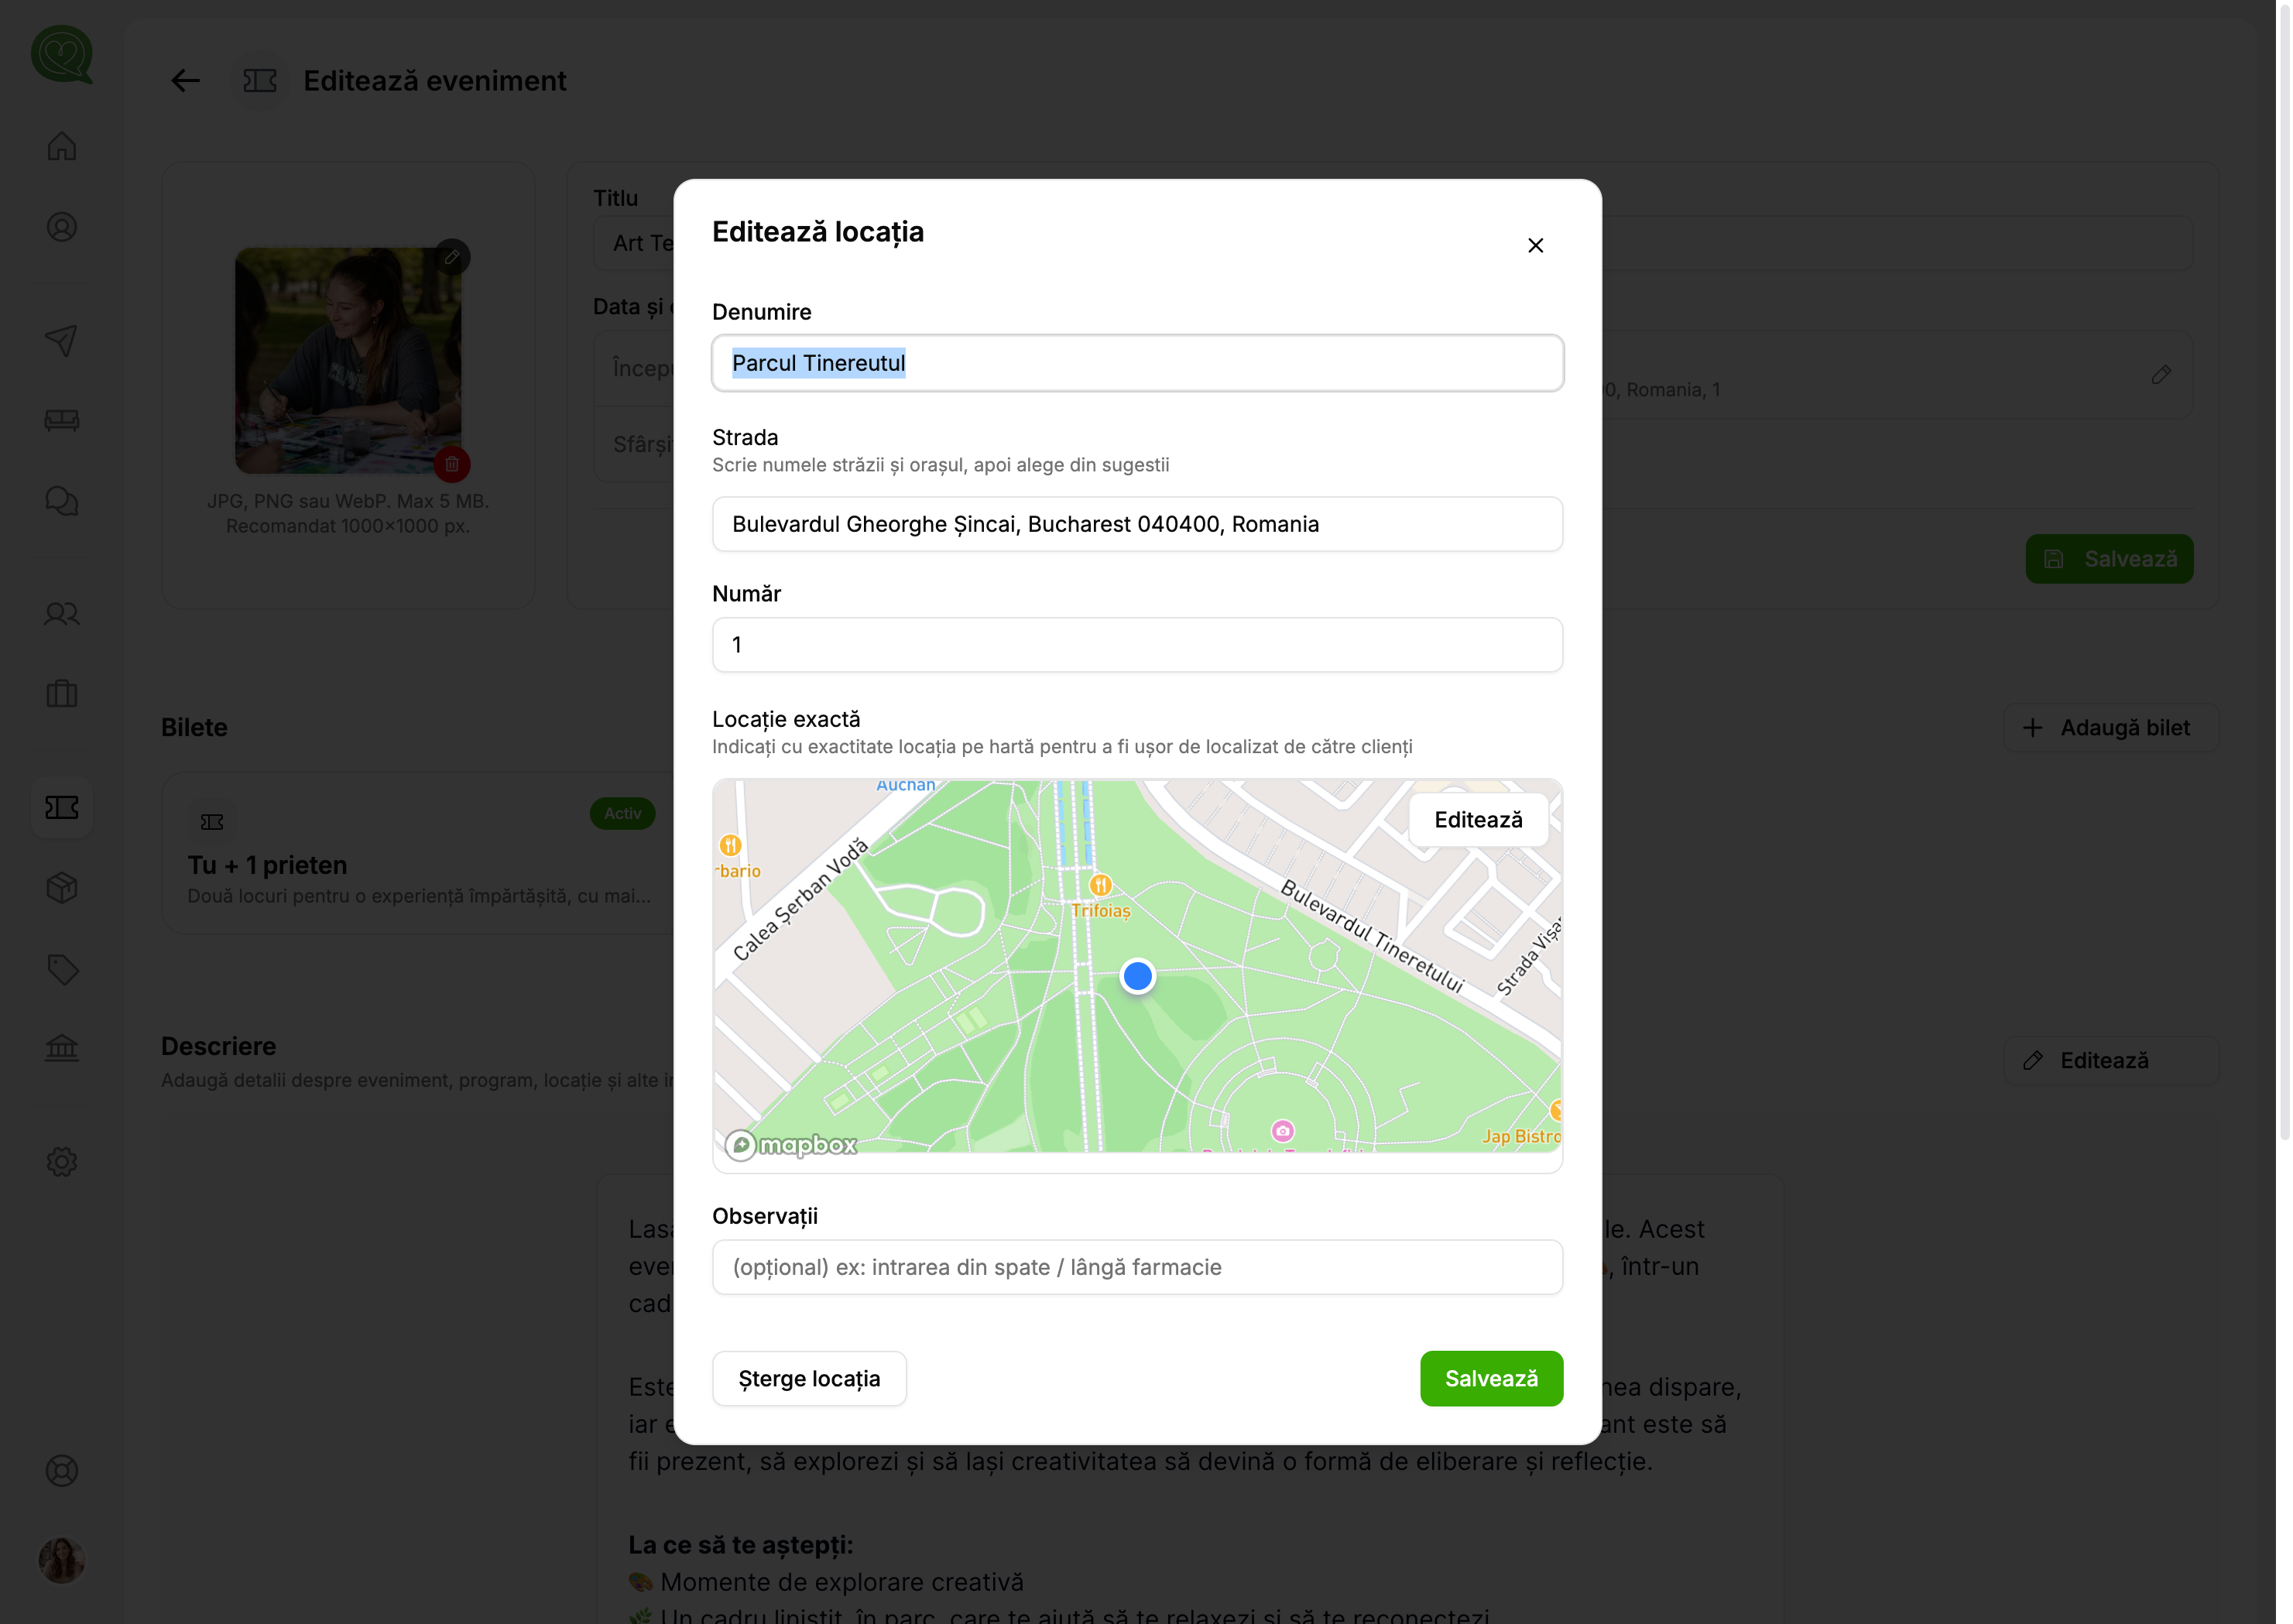Click the back arrow next to Editează eveniment
Screen dimensions: 2293x1624
(x=185, y=81)
